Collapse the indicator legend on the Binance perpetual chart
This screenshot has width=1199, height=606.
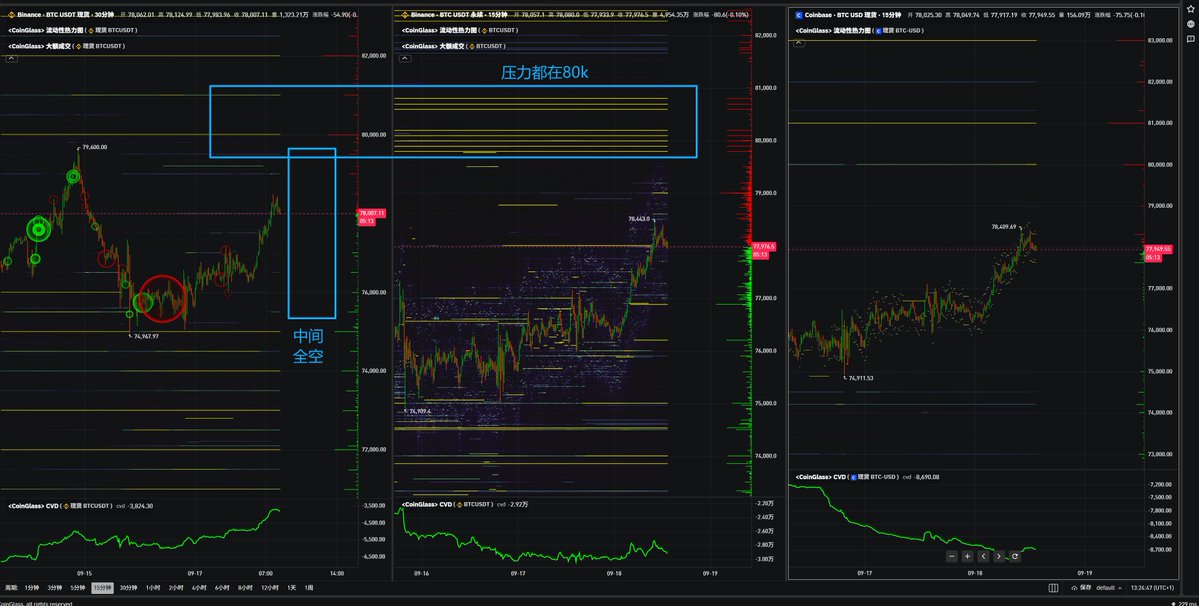[405, 58]
